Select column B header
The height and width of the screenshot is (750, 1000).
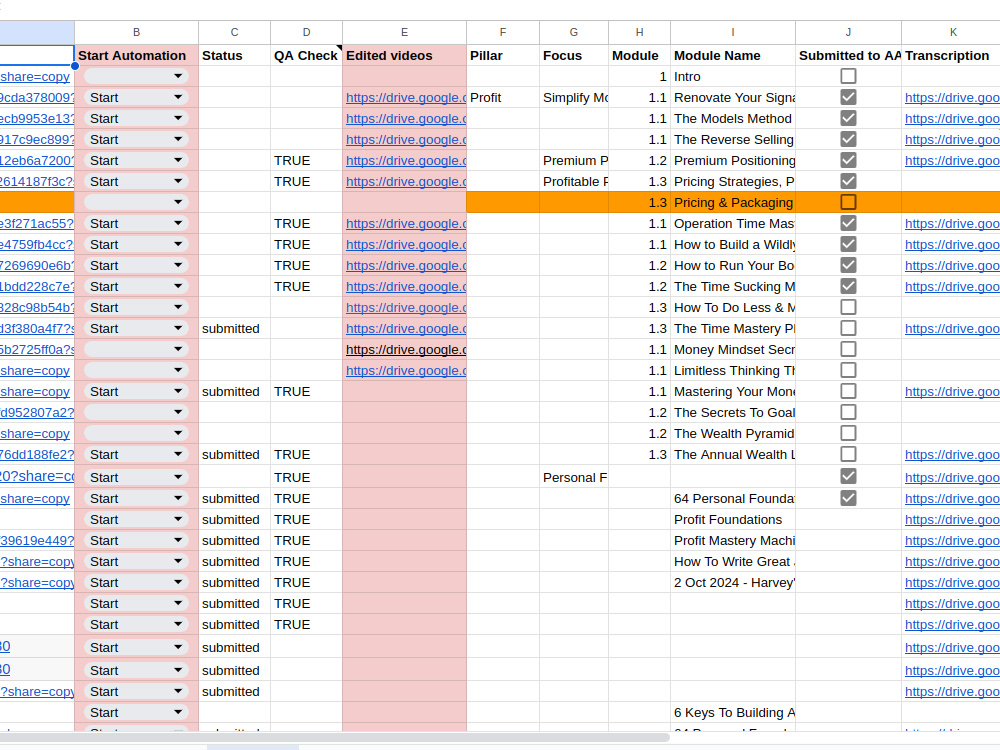coord(136,33)
